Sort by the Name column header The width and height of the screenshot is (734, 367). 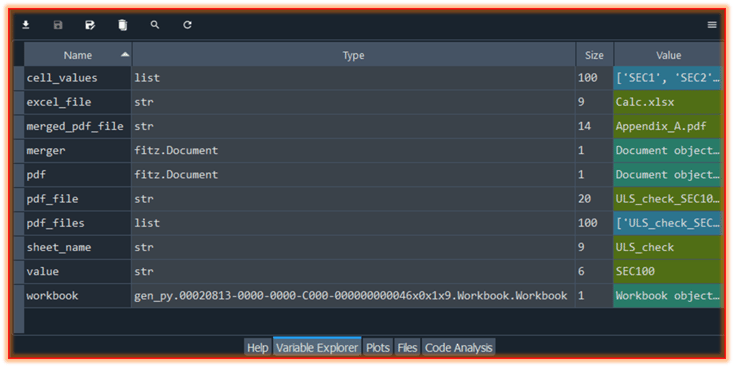click(78, 55)
